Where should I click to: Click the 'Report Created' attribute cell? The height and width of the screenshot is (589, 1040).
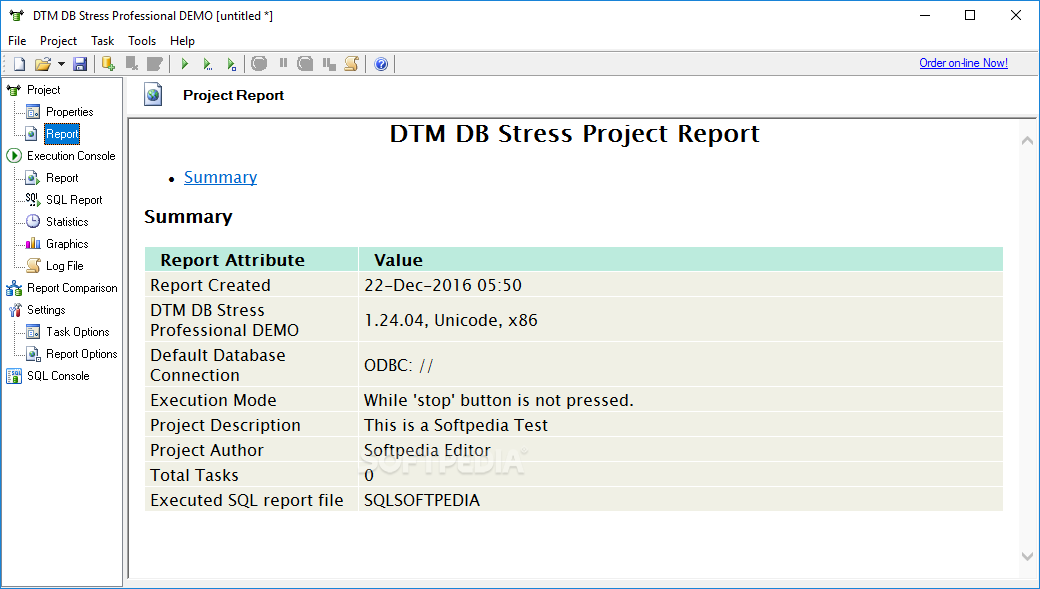click(251, 285)
